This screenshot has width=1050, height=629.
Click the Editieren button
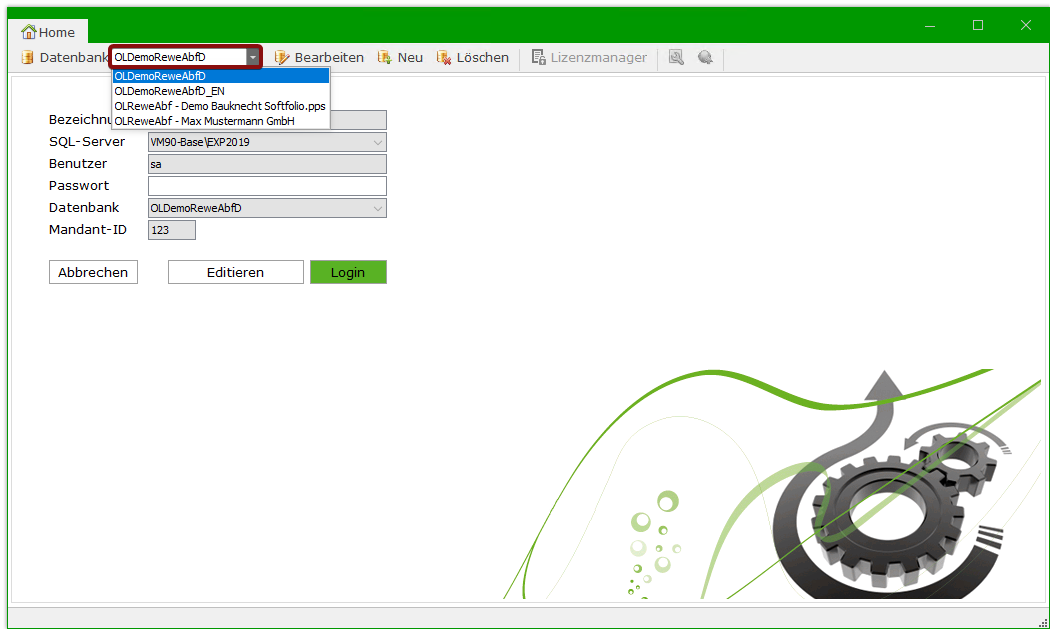(x=235, y=272)
